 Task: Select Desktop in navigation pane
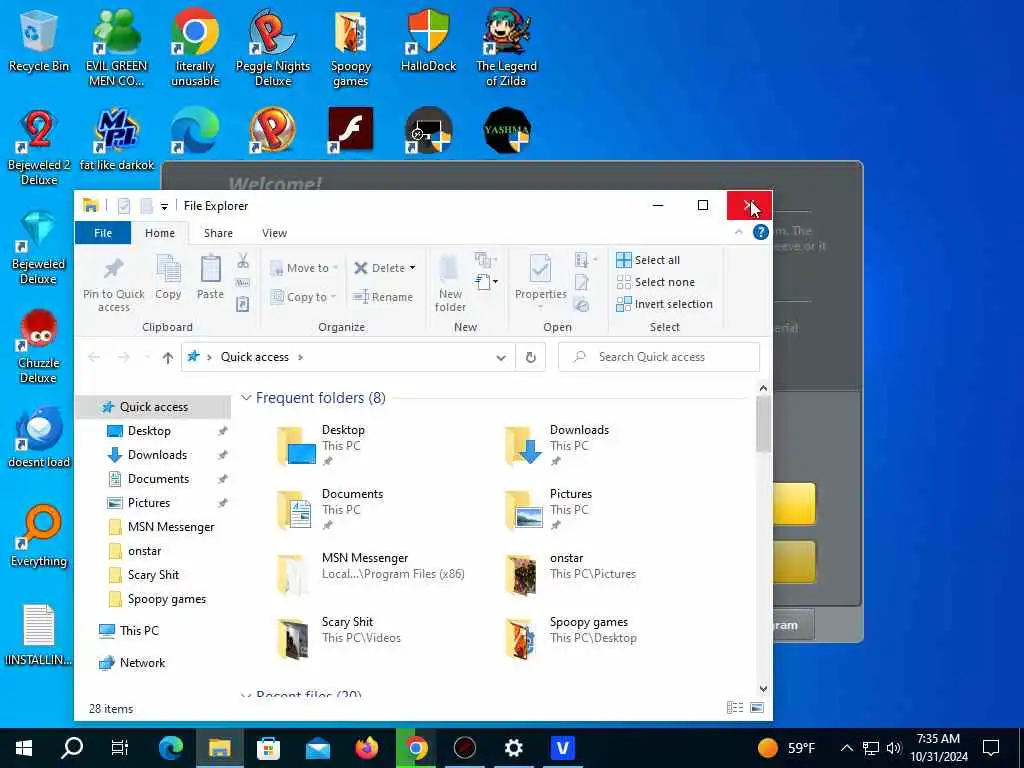point(149,431)
